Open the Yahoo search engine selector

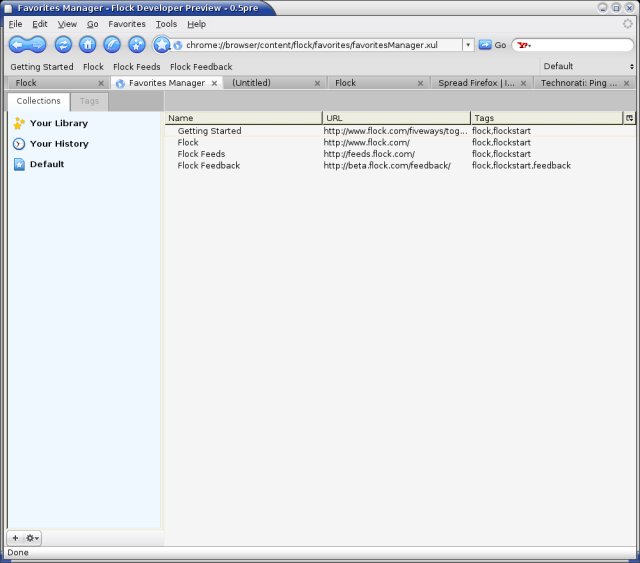(x=524, y=45)
